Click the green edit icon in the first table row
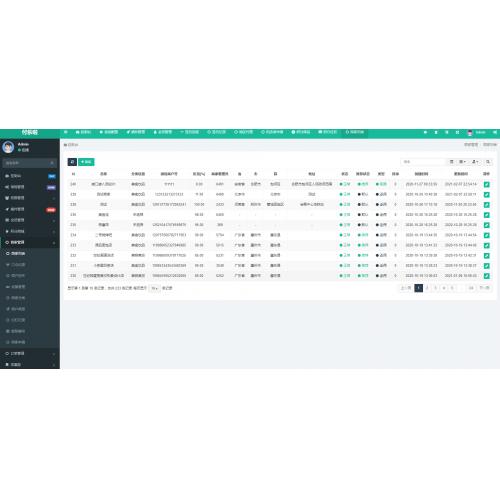500x500 pixels. (x=486, y=184)
